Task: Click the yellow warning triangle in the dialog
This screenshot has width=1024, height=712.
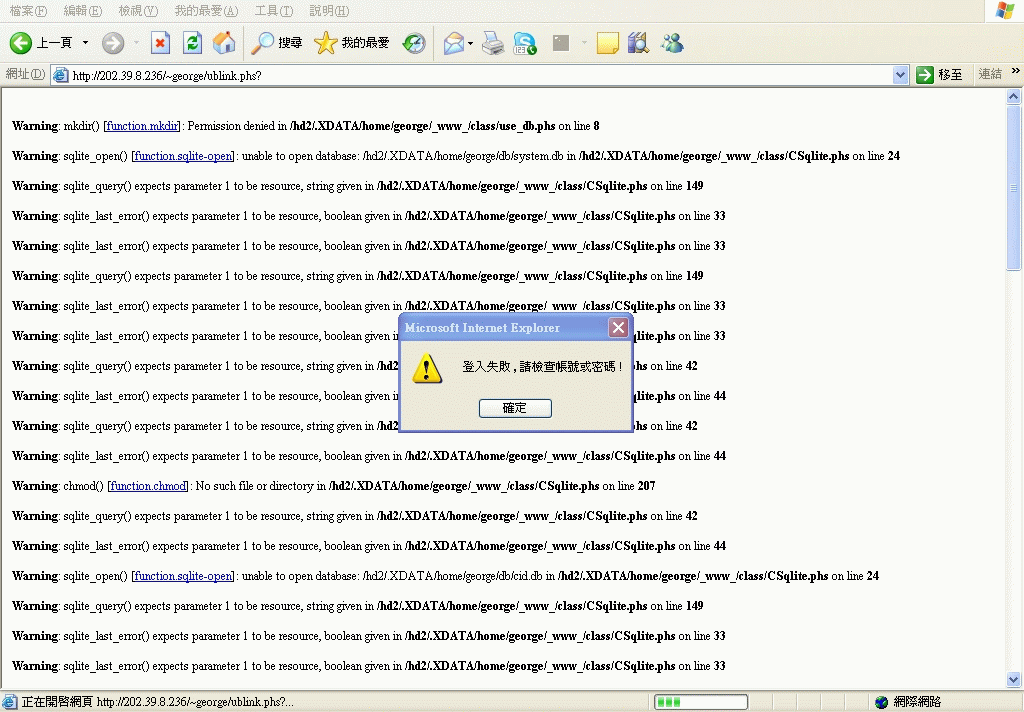Action: click(x=427, y=368)
